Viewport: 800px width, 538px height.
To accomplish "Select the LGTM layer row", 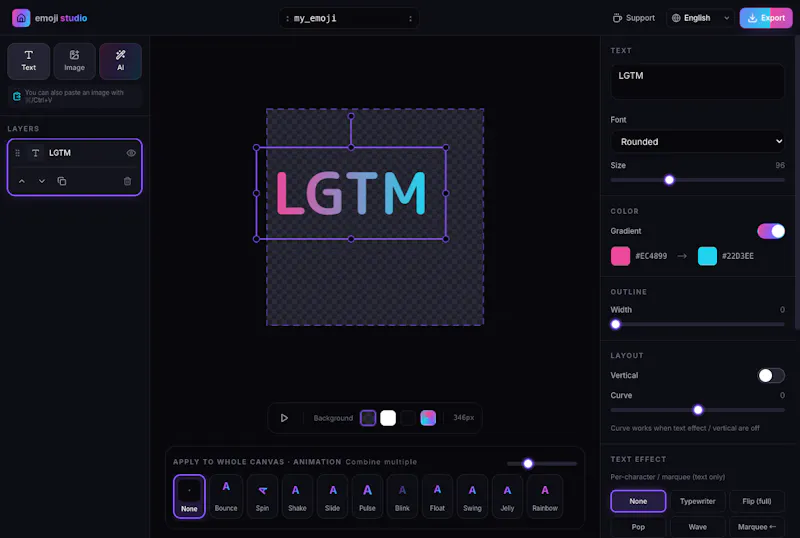I will pos(74,153).
